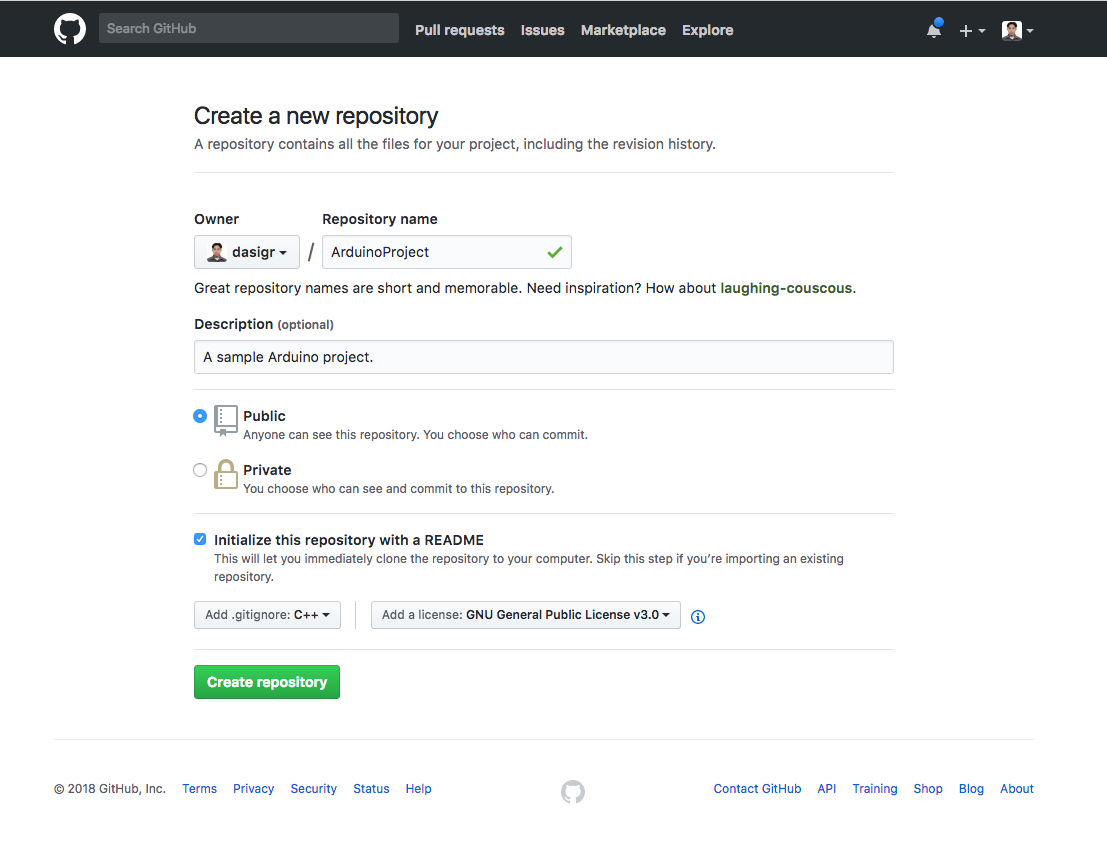Image resolution: width=1107 pixels, height=847 pixels.
Task: Click the license info icon
Action: click(x=698, y=617)
